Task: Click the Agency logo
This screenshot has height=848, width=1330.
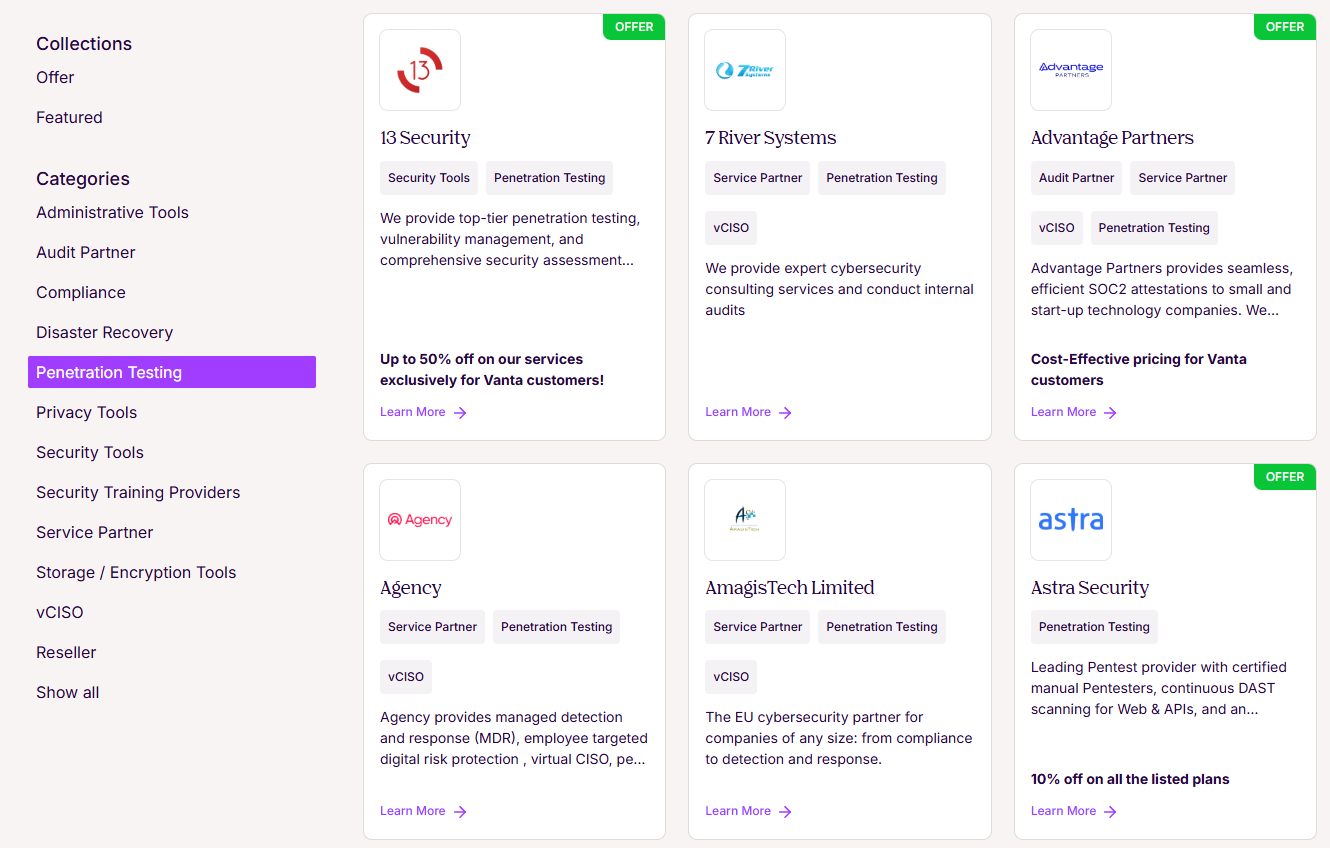Action: coord(419,519)
